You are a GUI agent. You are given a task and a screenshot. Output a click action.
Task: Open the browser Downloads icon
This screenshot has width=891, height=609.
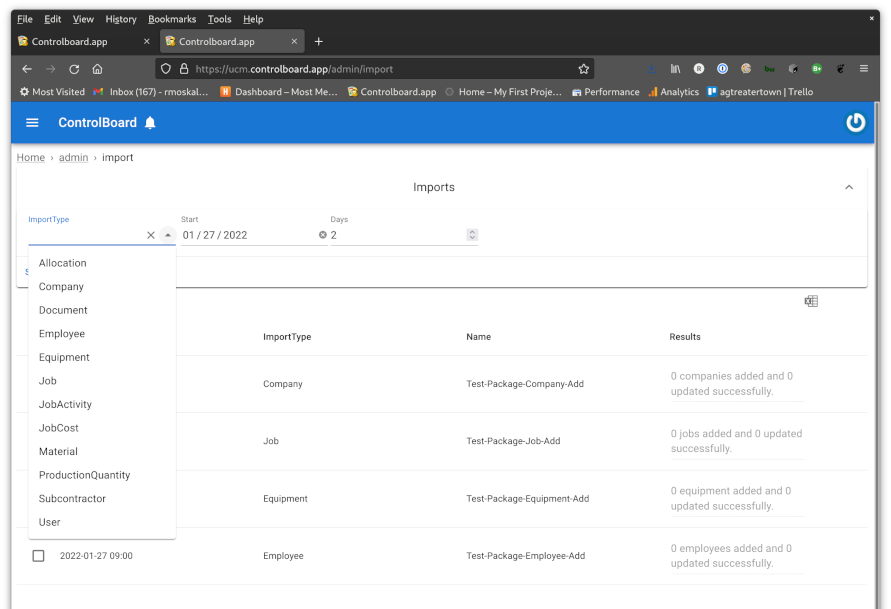coord(651,68)
